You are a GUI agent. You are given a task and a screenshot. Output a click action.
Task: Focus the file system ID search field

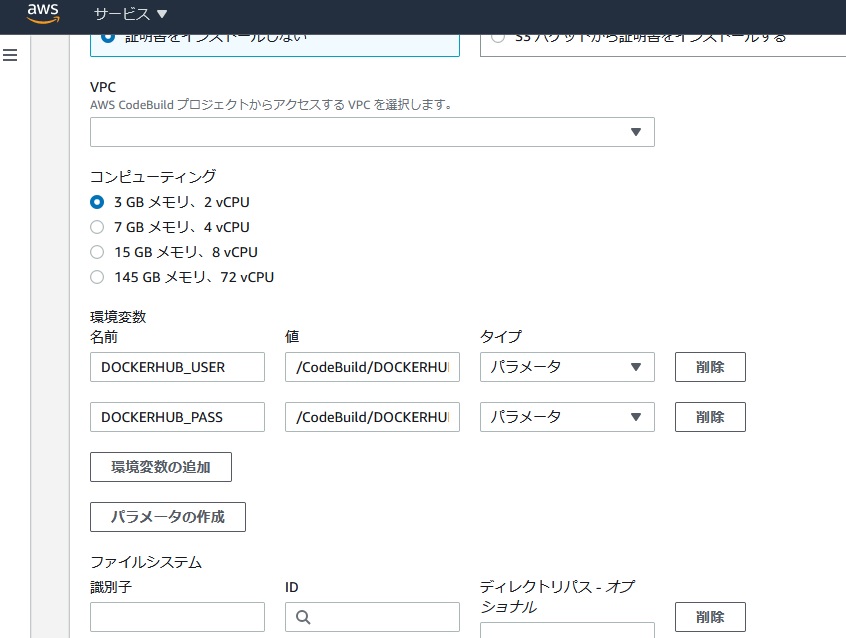click(372, 617)
